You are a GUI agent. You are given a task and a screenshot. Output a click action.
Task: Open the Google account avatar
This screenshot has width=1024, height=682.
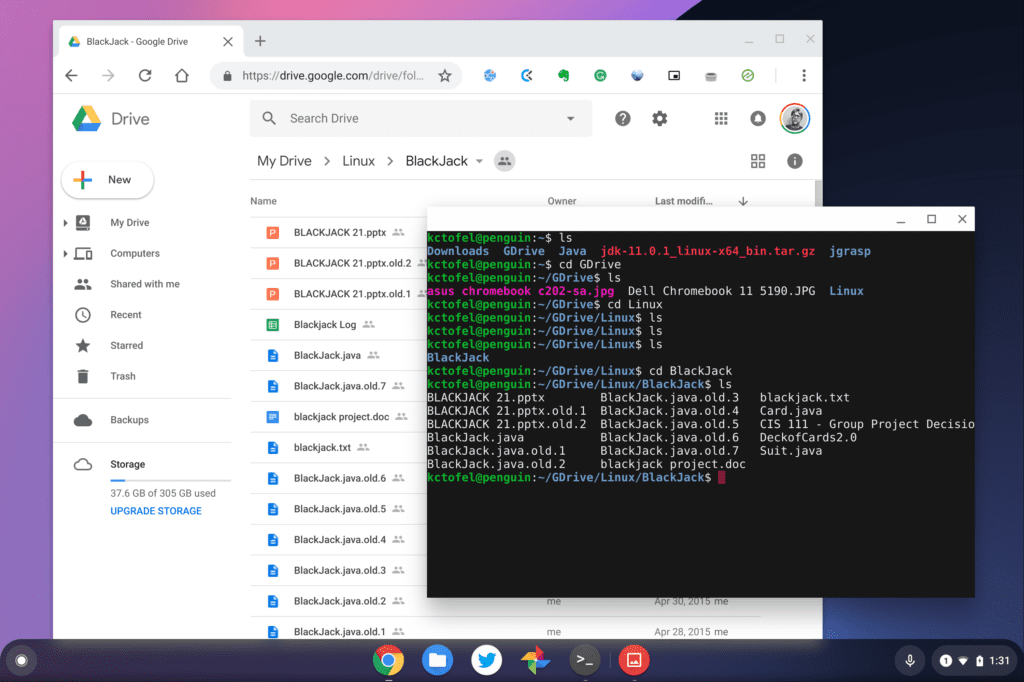point(795,118)
